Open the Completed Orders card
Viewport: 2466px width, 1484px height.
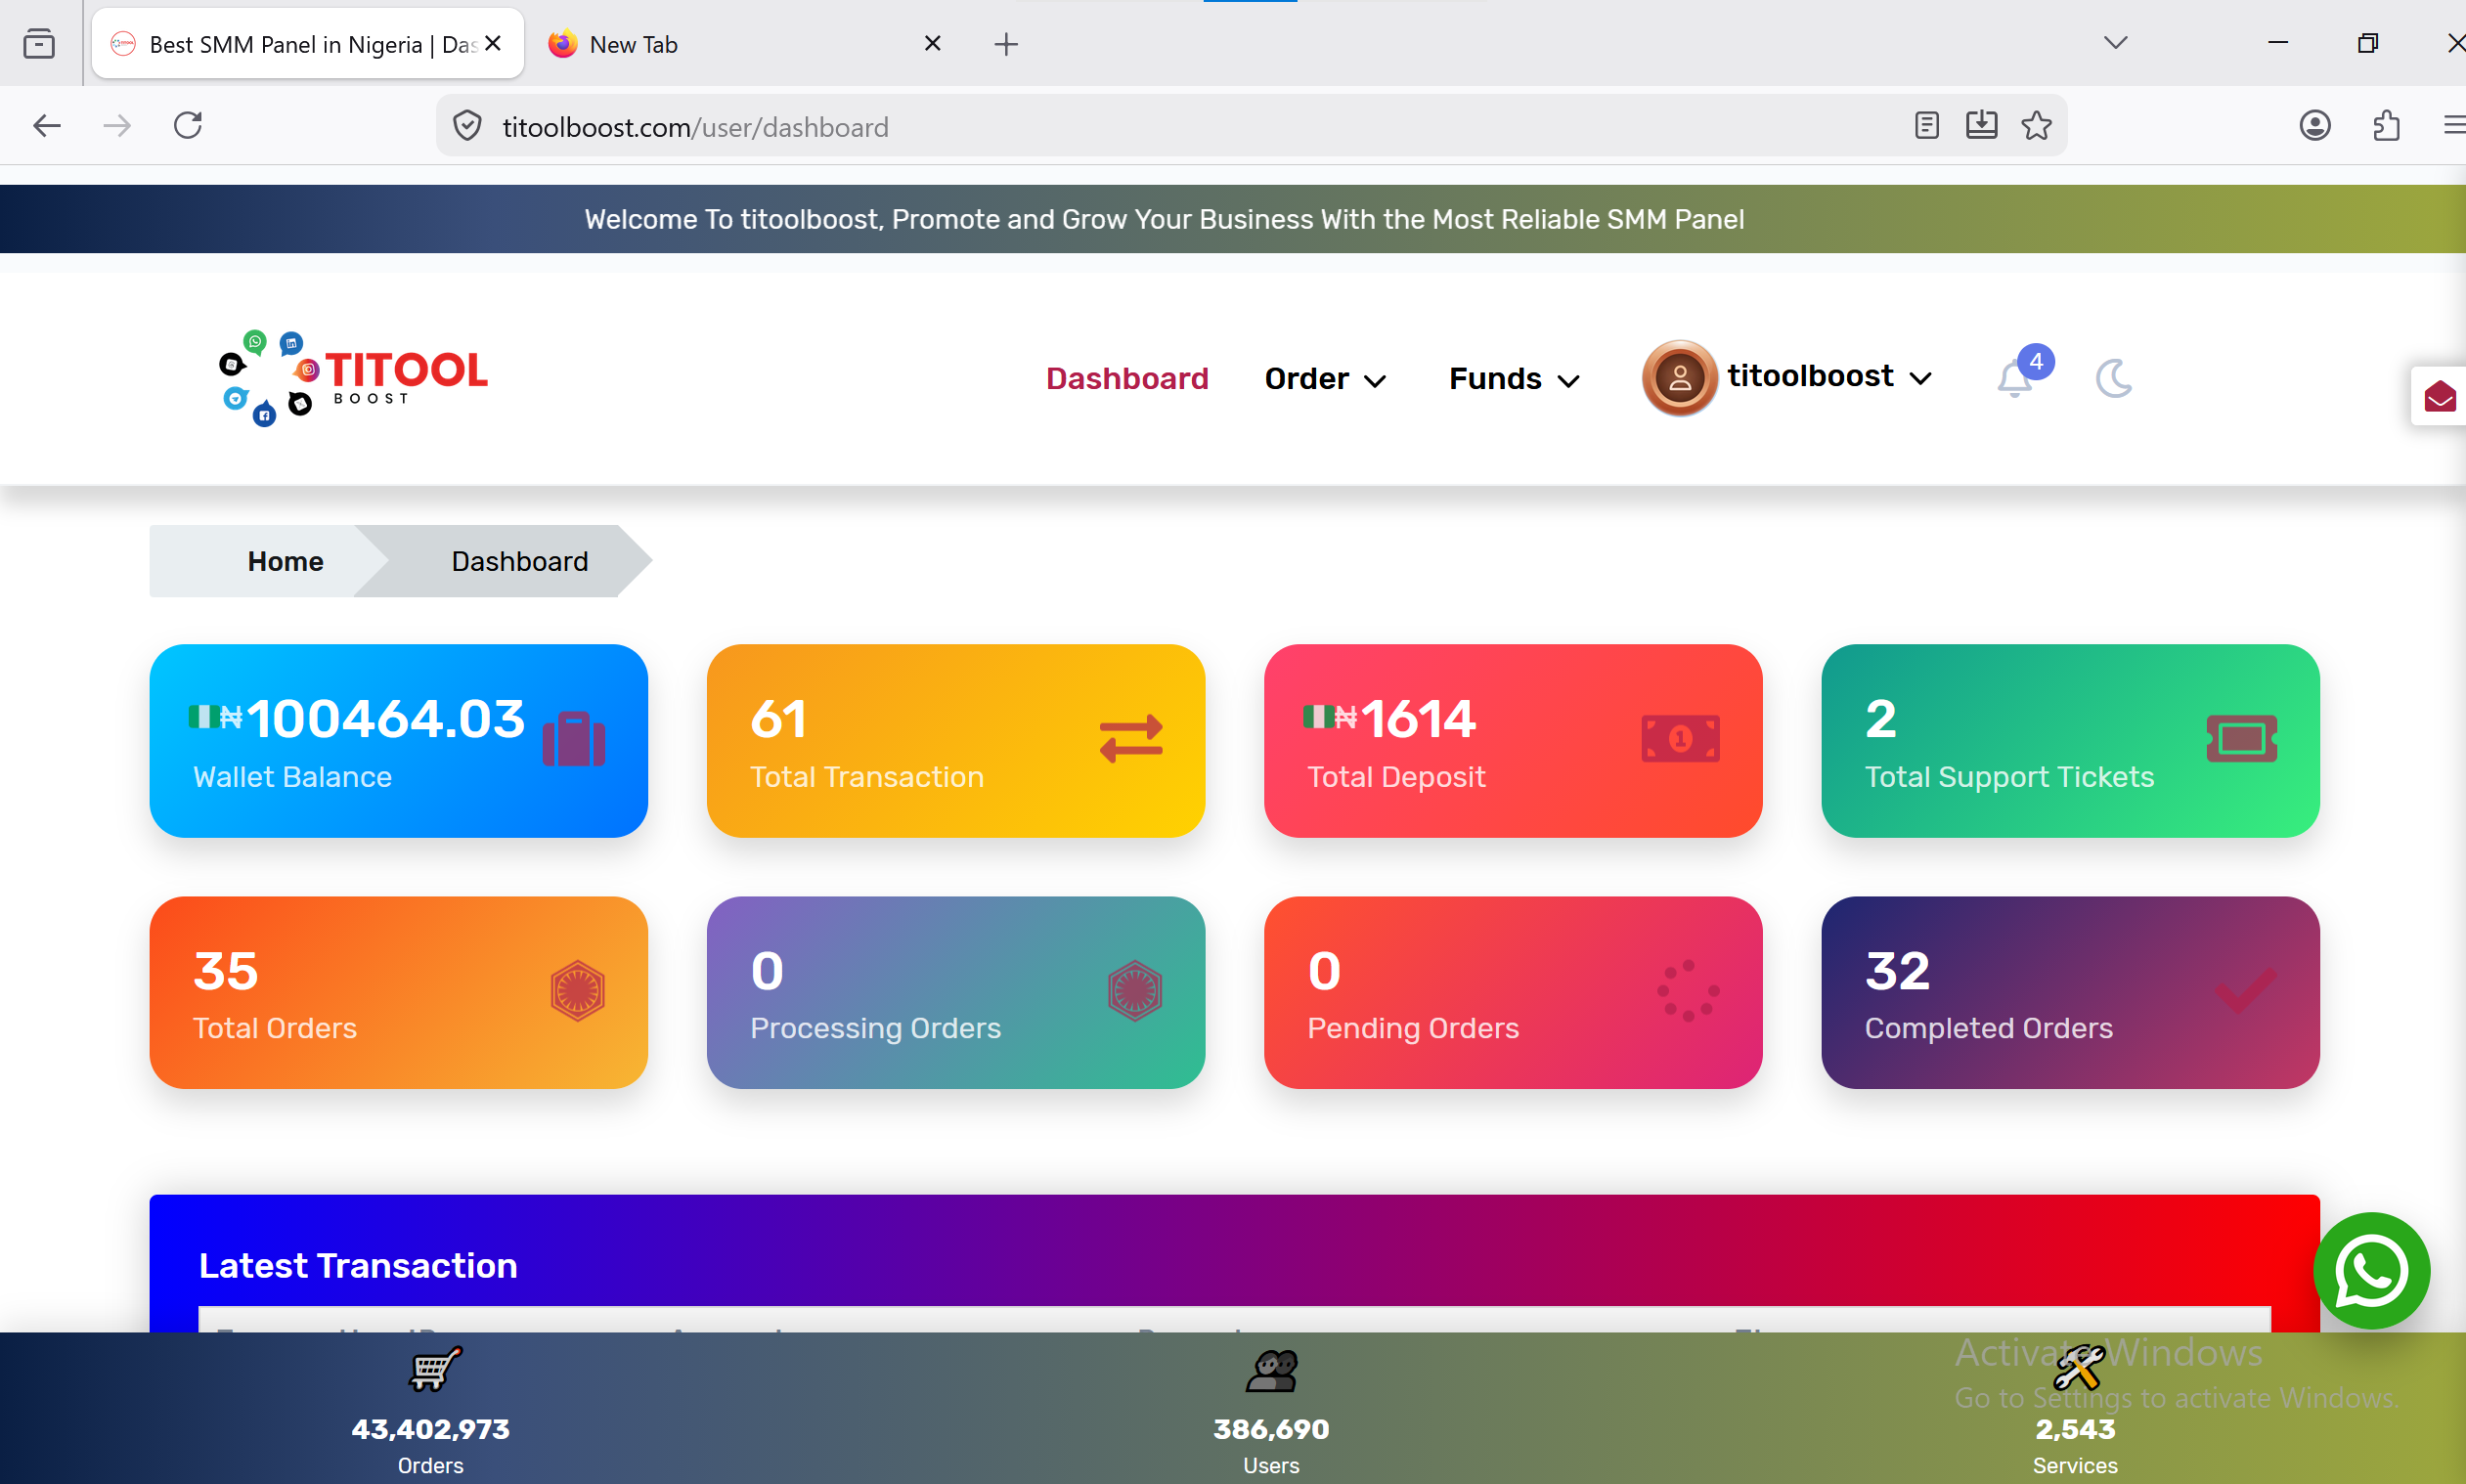2070,992
